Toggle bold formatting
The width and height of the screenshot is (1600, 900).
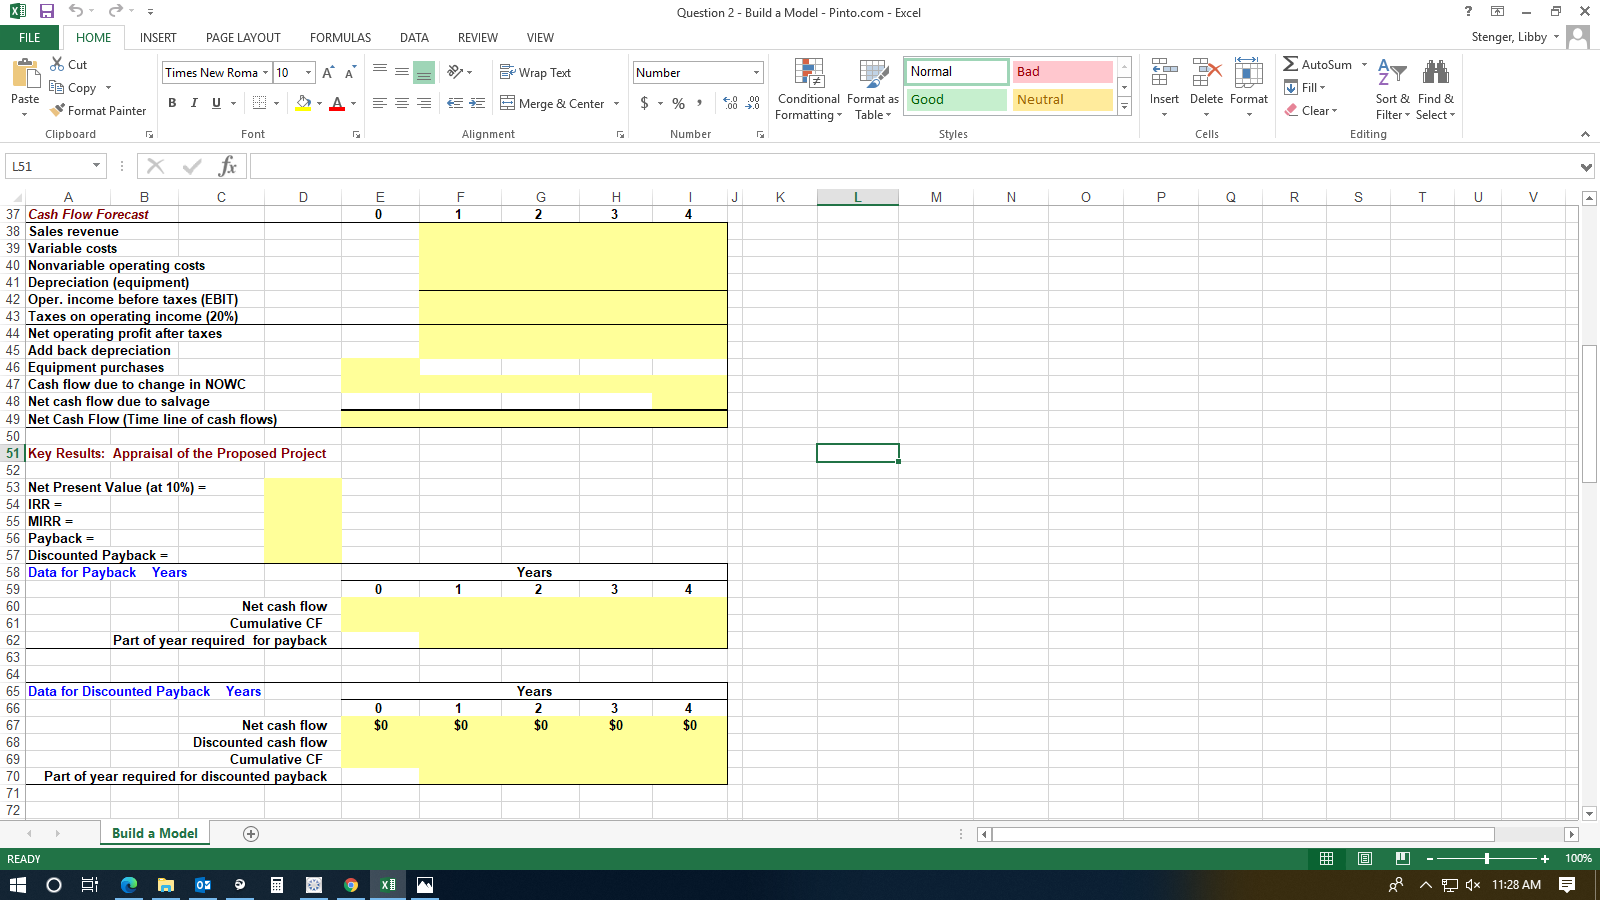click(x=171, y=102)
